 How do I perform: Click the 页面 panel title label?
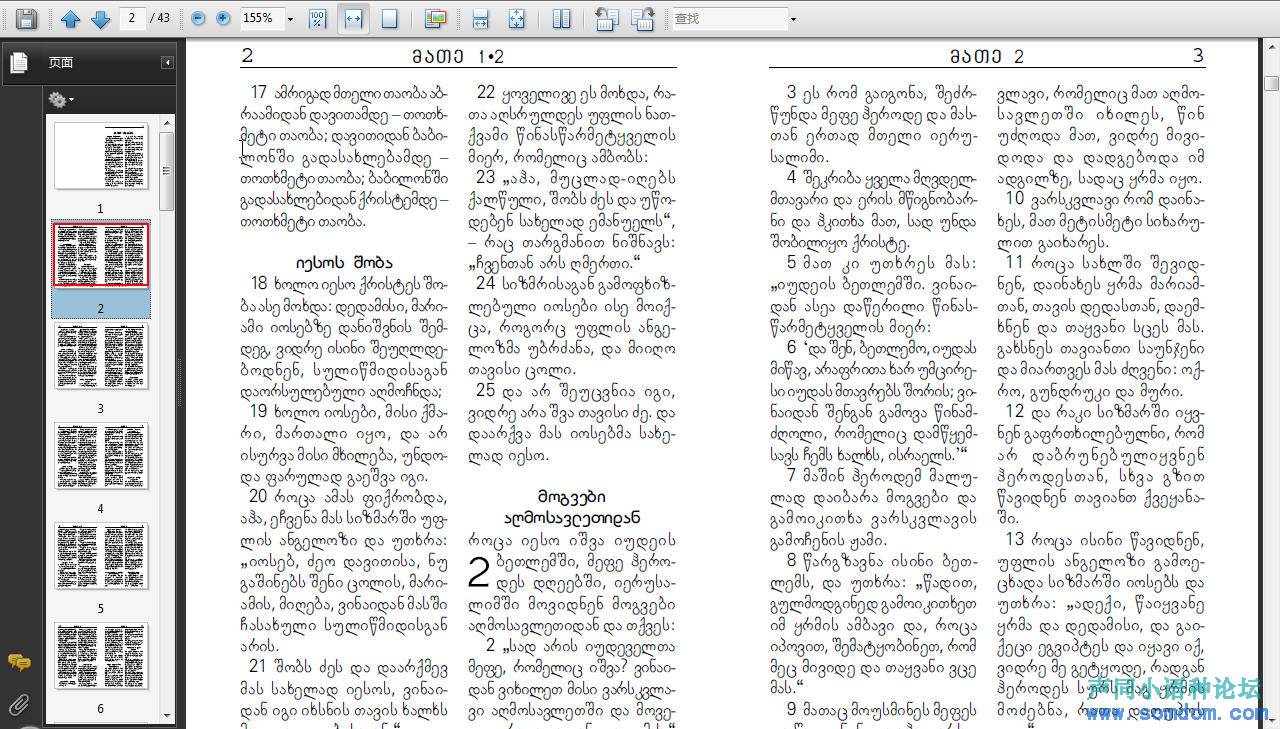click(61, 62)
